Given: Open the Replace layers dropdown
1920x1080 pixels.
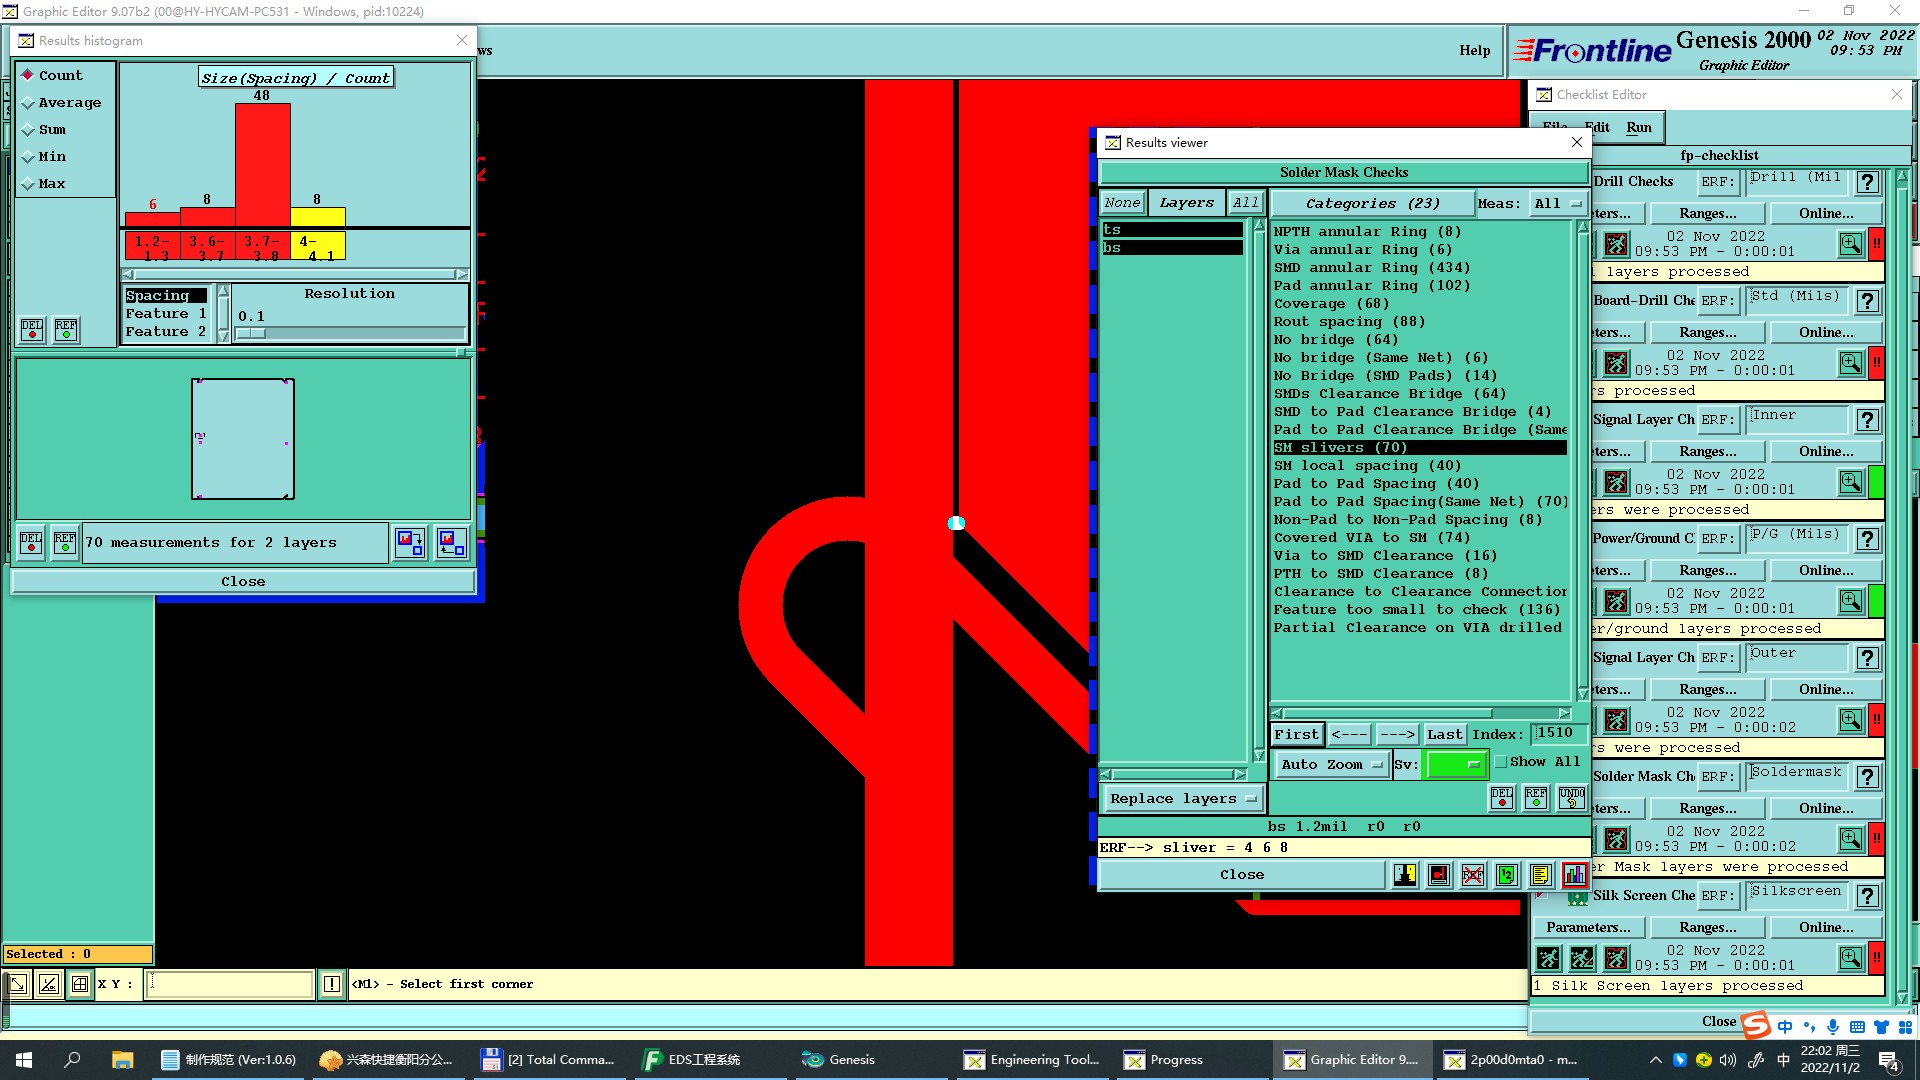Looking at the screenshot, I should pos(1183,799).
